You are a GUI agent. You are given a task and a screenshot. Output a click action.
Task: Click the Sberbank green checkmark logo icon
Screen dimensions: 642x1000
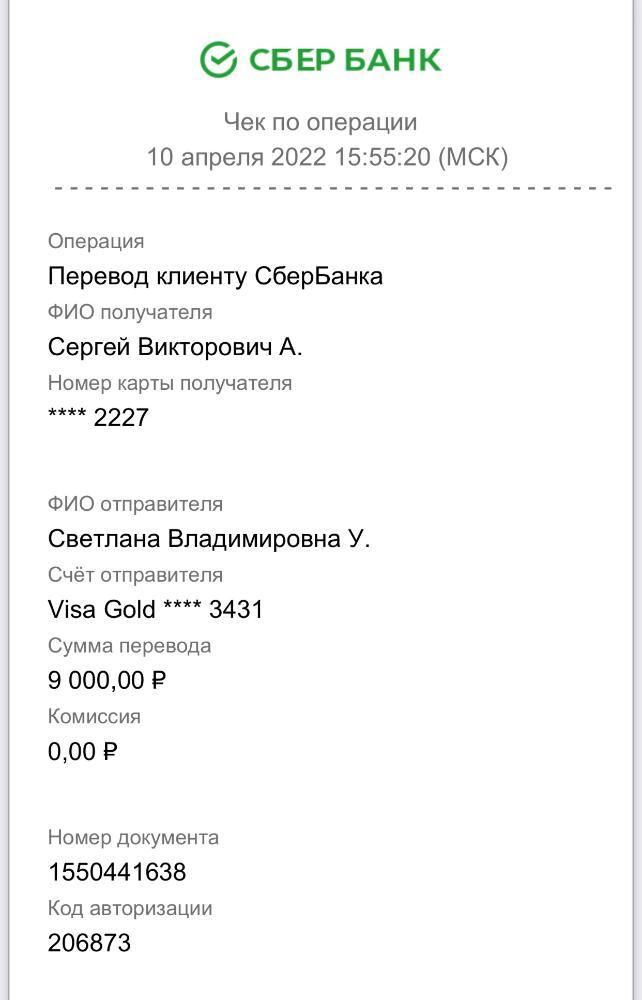[x=218, y=60]
